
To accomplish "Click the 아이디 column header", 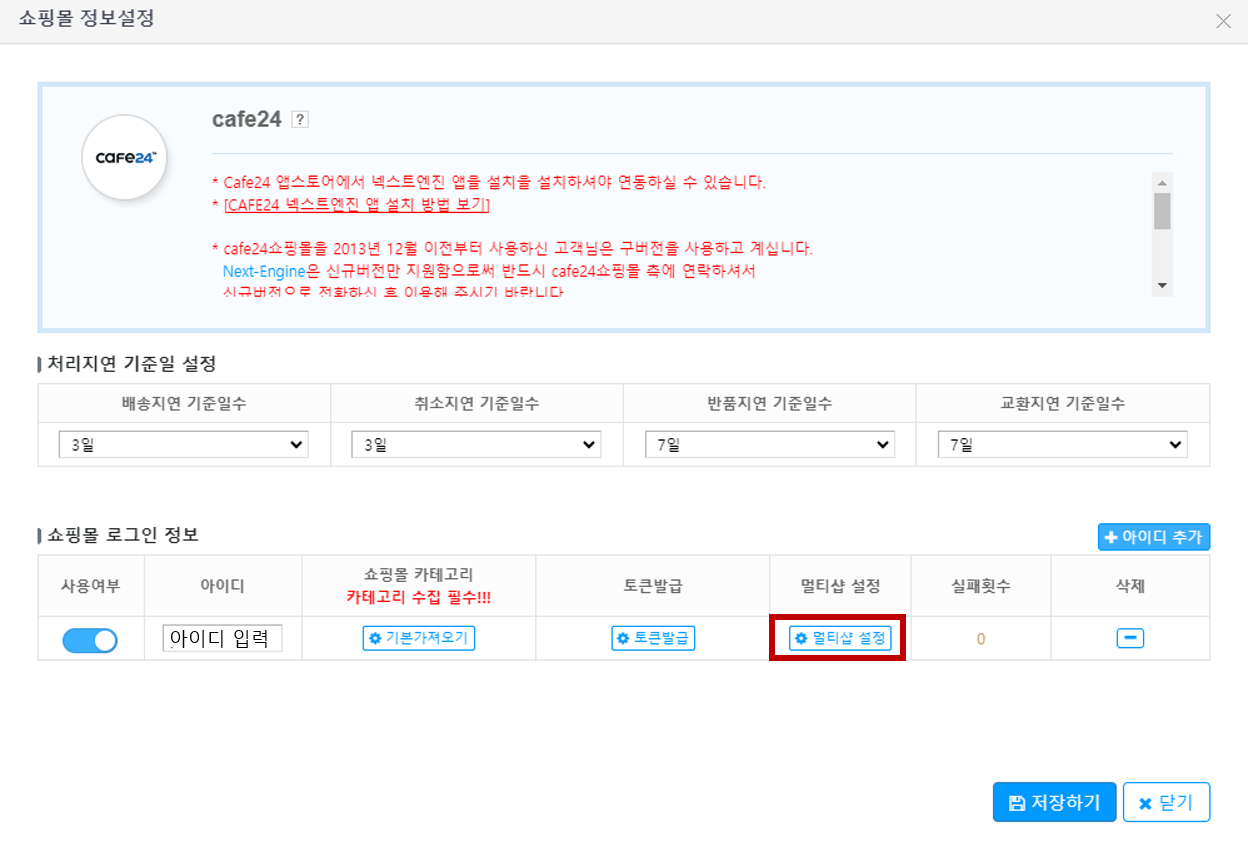I will click(x=223, y=586).
